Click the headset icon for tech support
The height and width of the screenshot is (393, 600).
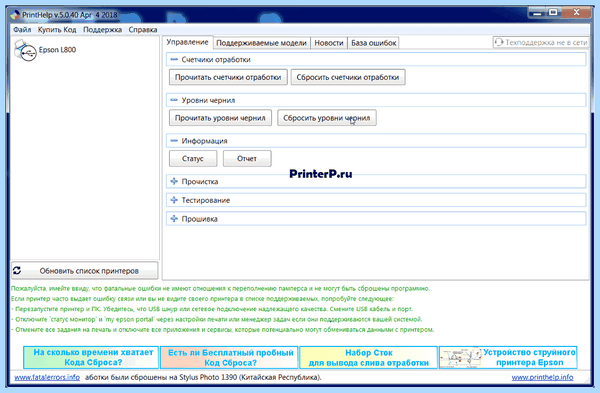click(x=499, y=42)
